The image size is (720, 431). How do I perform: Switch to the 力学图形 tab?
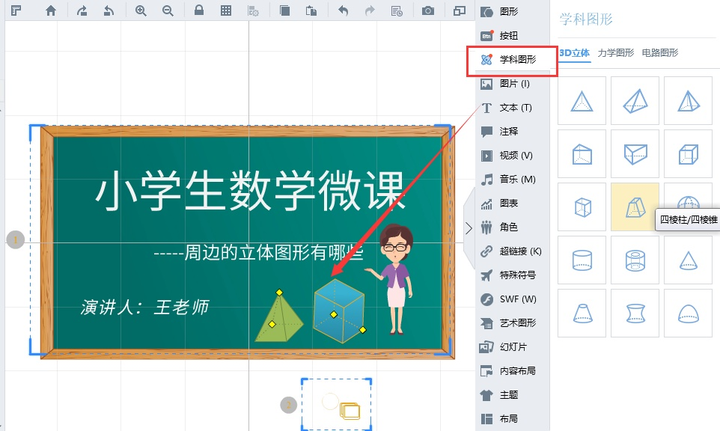[x=615, y=53]
